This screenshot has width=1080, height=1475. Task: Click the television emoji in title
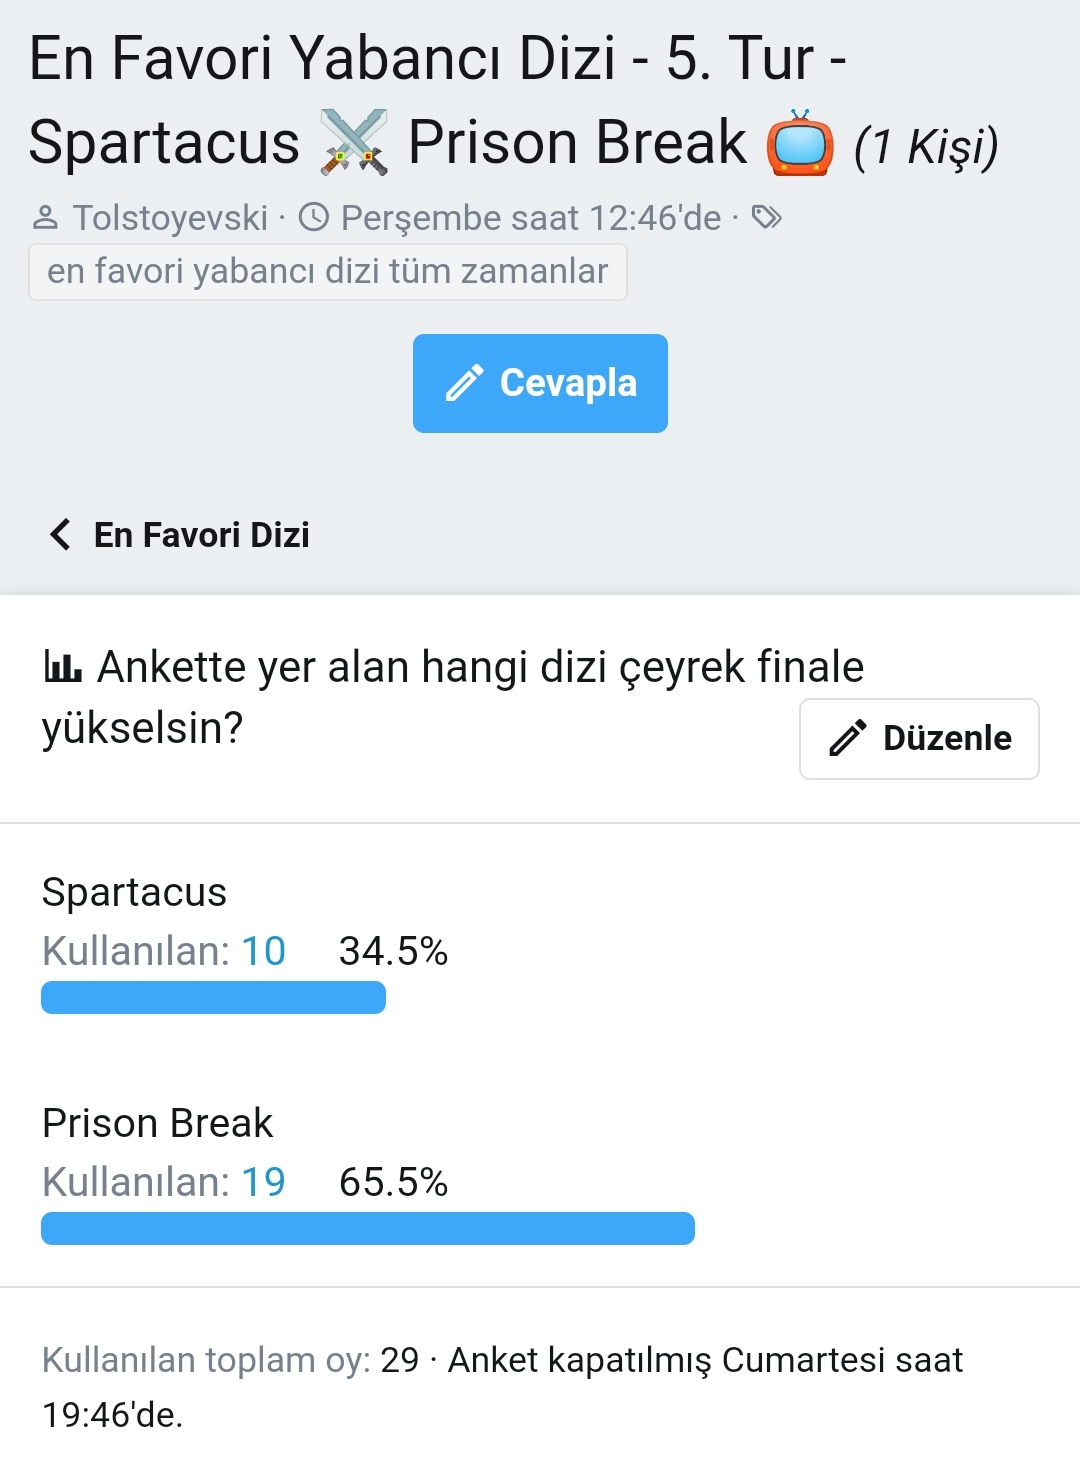pos(800,143)
